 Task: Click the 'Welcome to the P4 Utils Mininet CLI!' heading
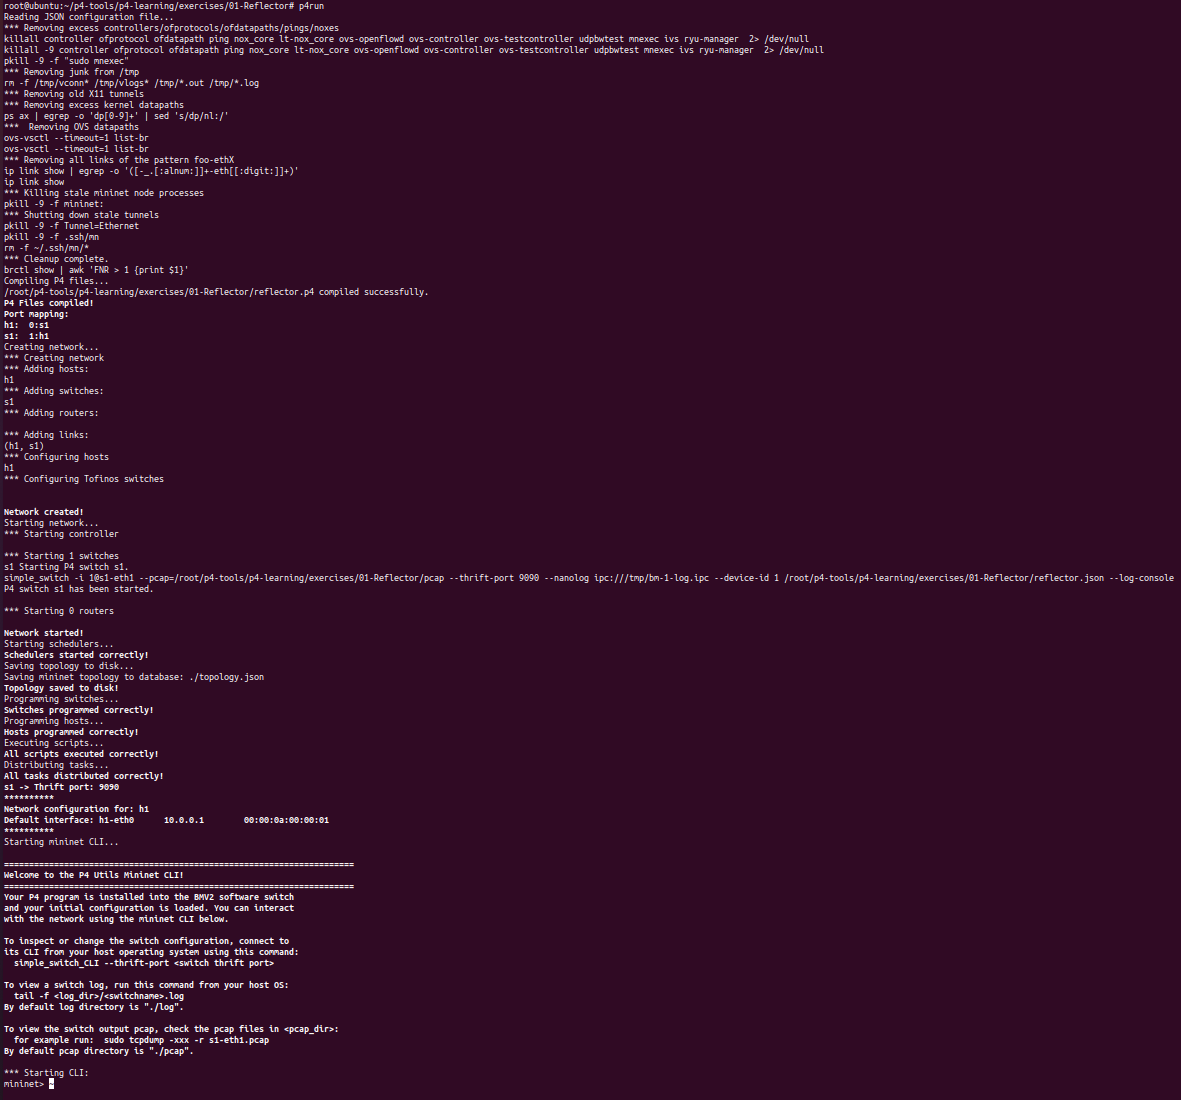pos(93,875)
